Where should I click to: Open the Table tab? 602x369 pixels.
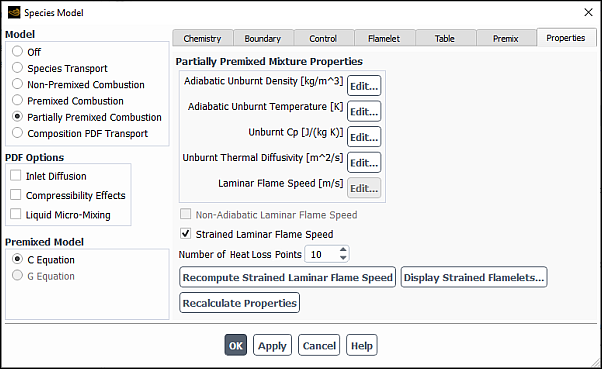(445, 38)
